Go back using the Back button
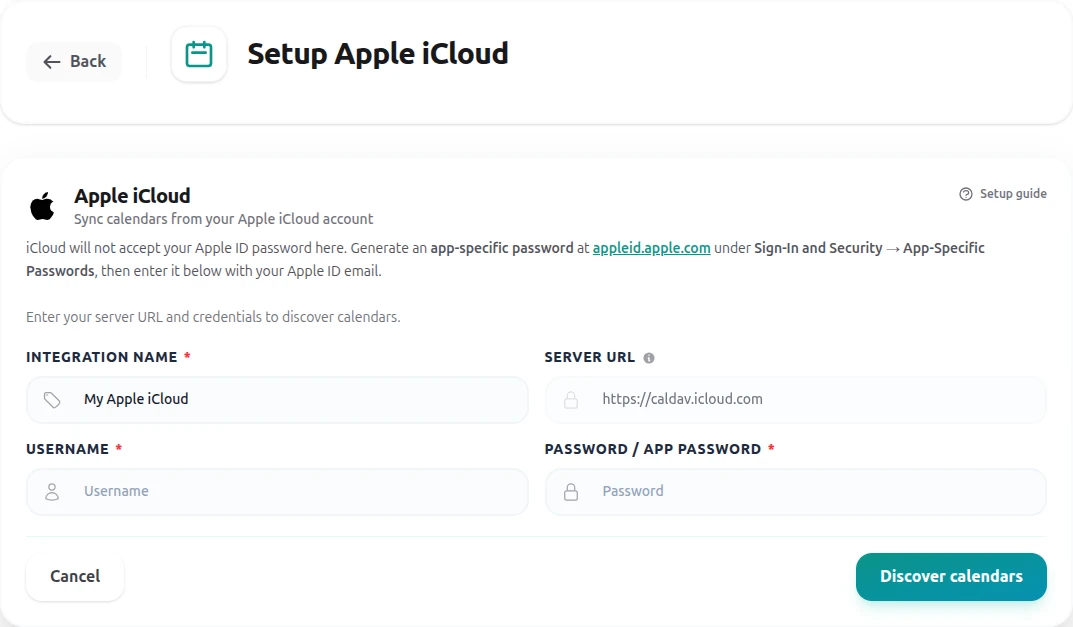 point(74,62)
